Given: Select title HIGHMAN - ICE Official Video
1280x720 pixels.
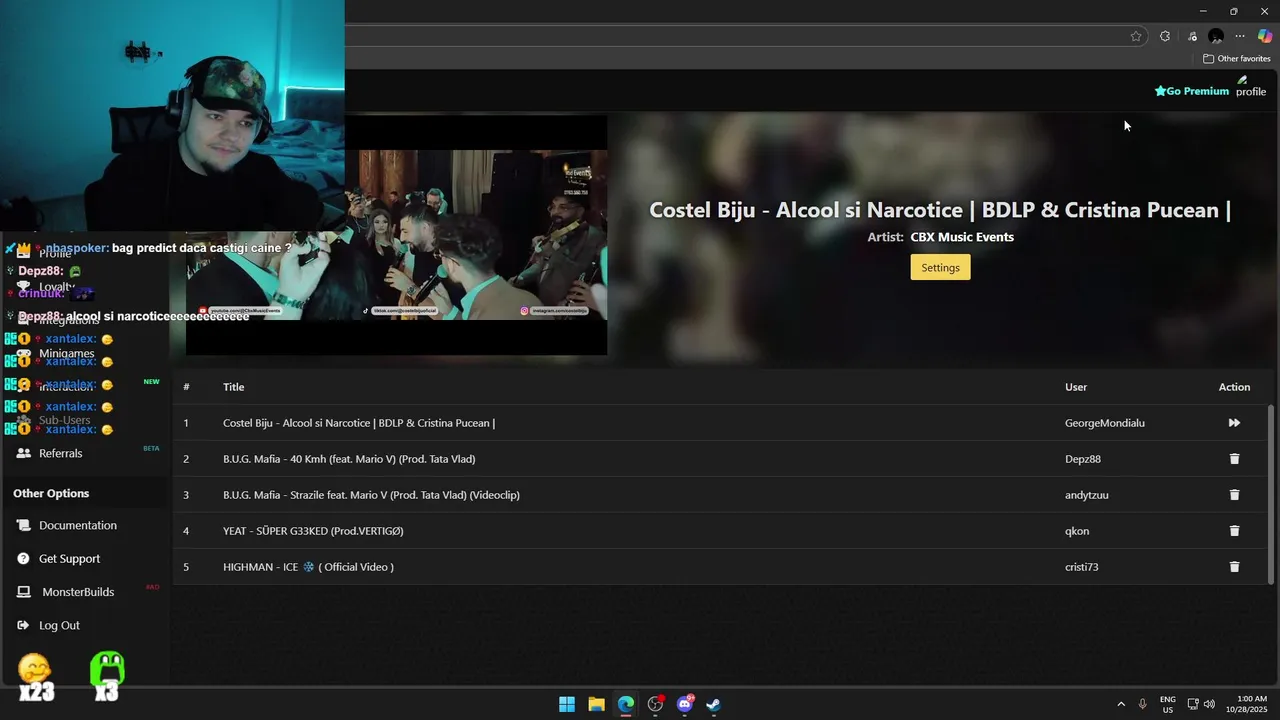Looking at the screenshot, I should [x=308, y=567].
